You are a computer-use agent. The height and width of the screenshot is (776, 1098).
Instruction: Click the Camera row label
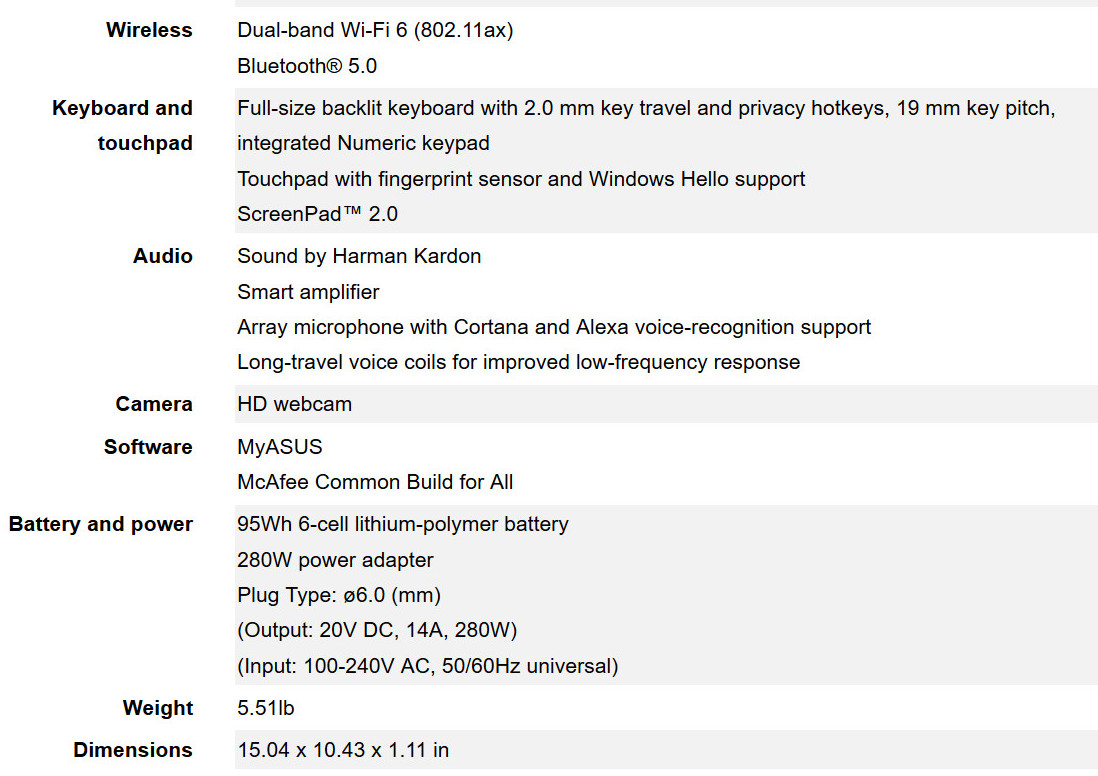(x=154, y=404)
